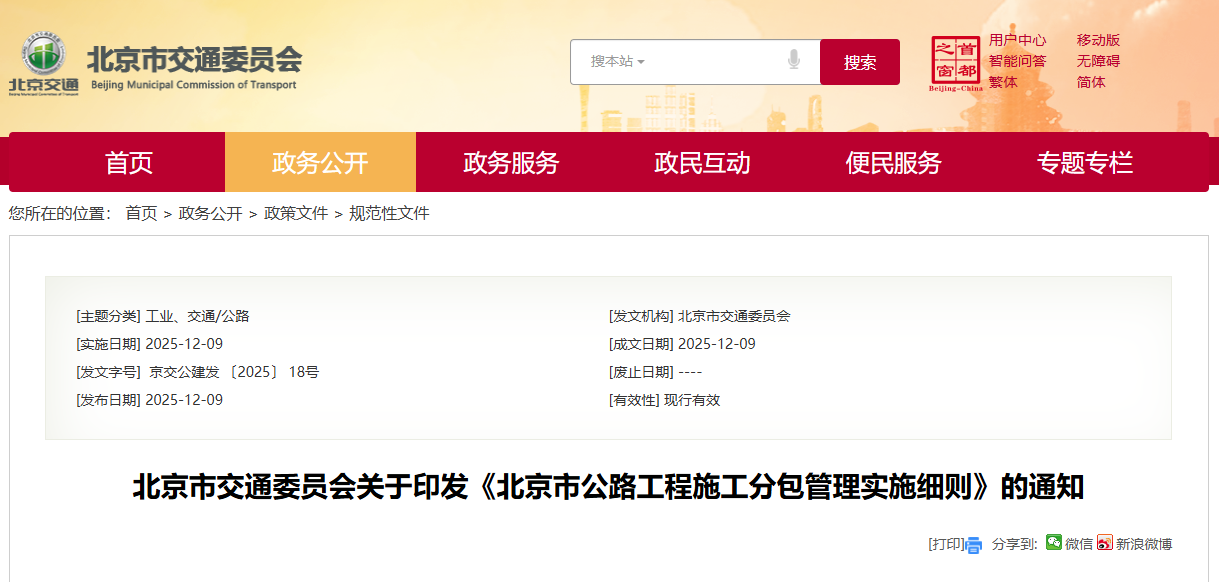Click the WeChat icon before 微信 label
Screen dimensions: 1219x582
[x=1053, y=543]
